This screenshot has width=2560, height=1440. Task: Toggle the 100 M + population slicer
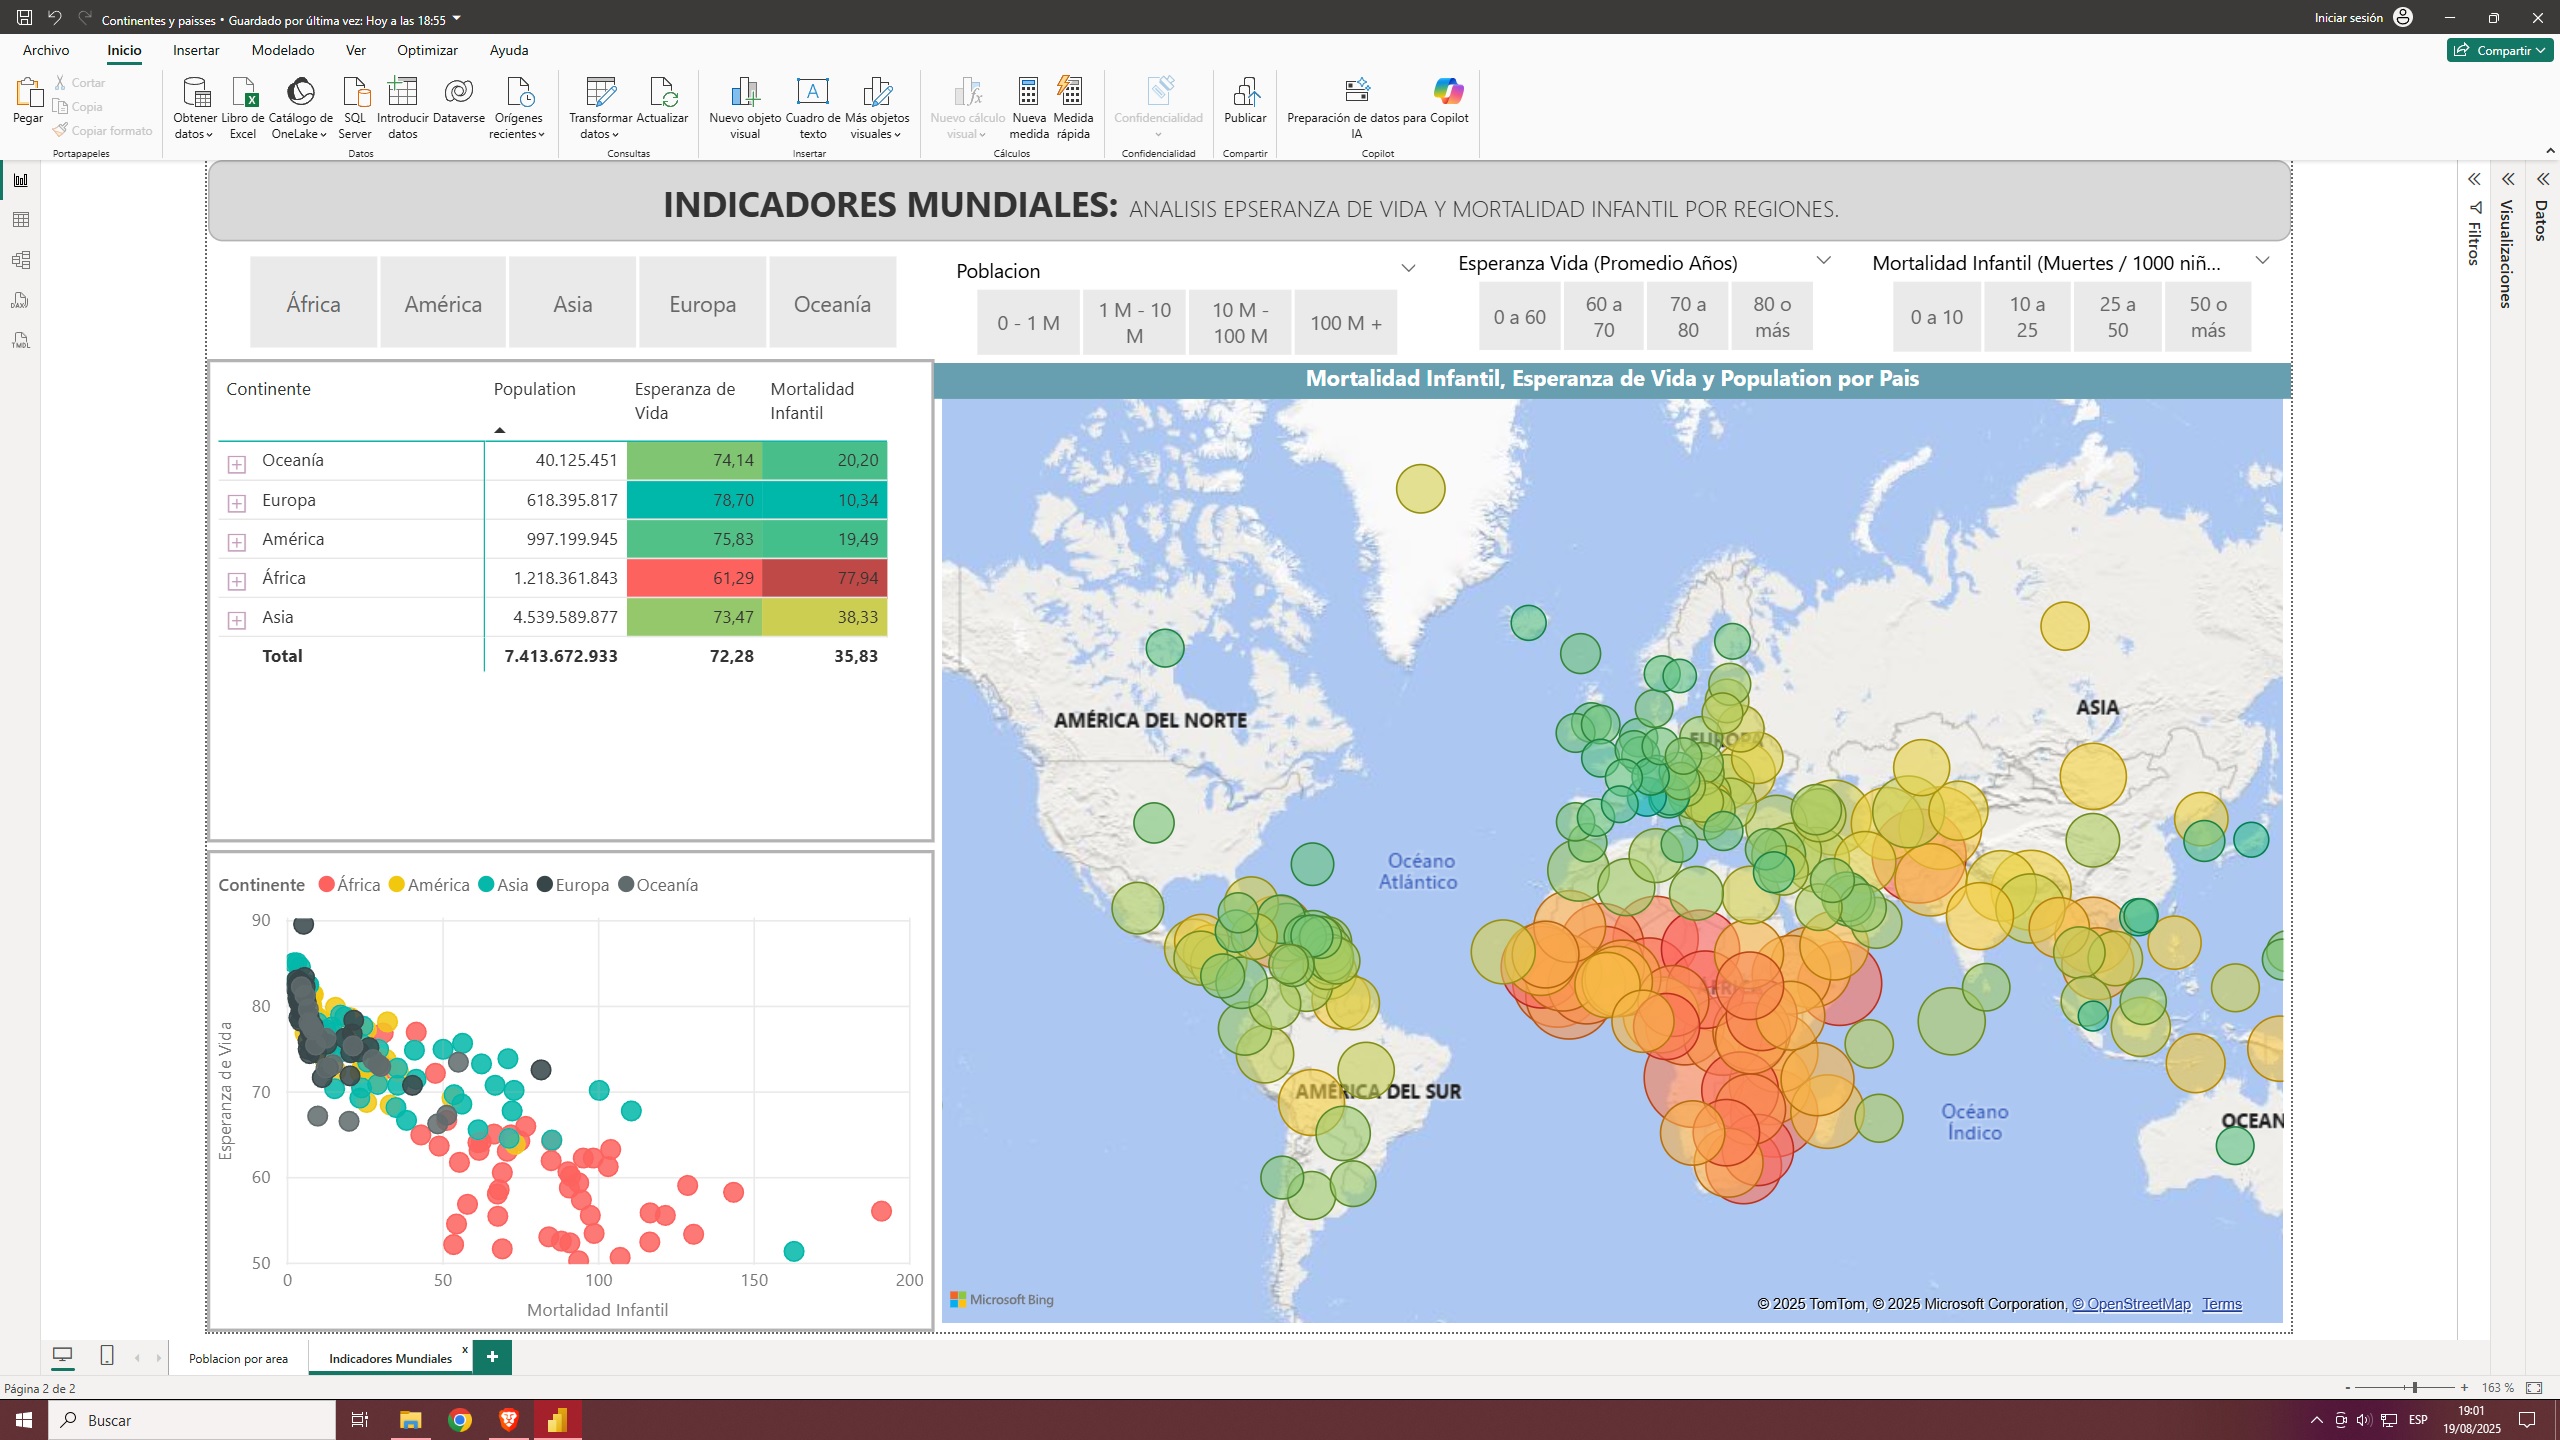tap(1345, 323)
